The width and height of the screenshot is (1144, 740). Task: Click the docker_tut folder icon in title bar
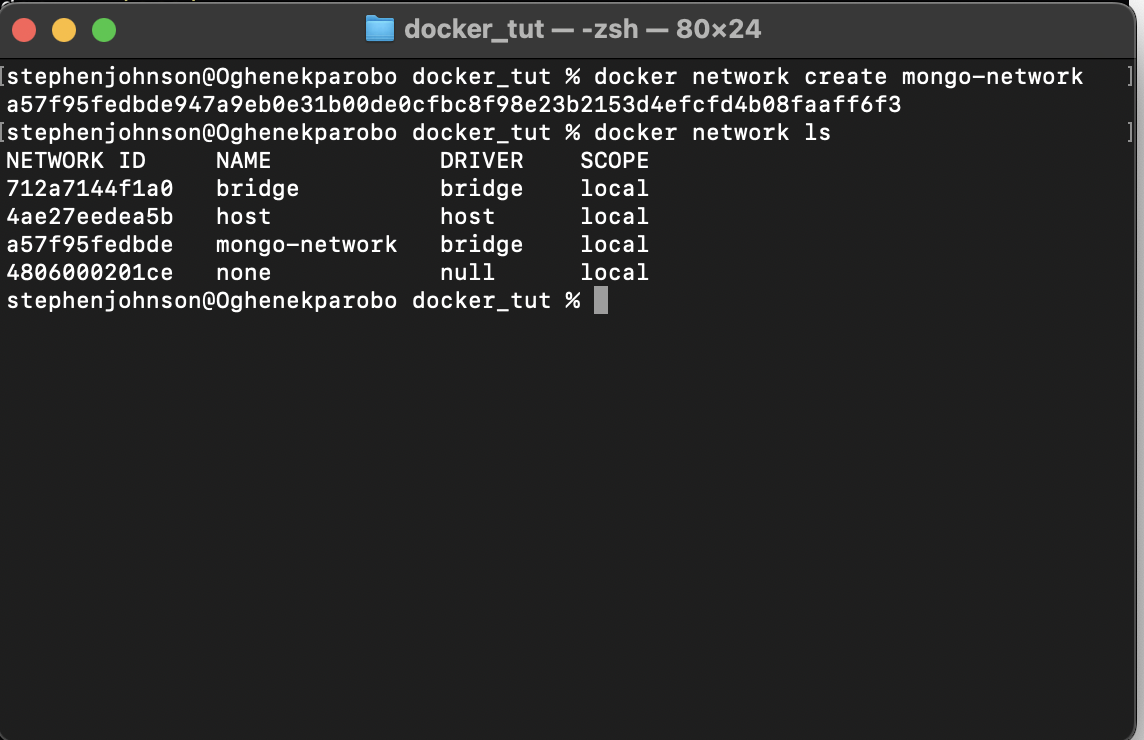point(379,29)
